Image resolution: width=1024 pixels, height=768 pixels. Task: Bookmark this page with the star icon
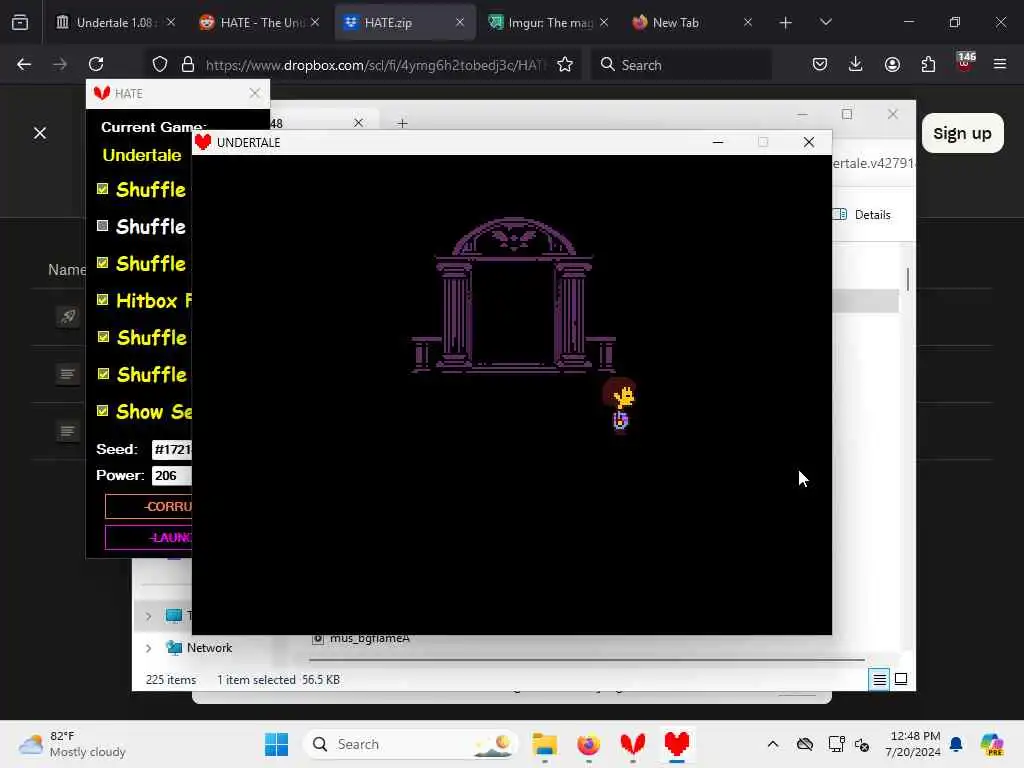click(x=565, y=64)
